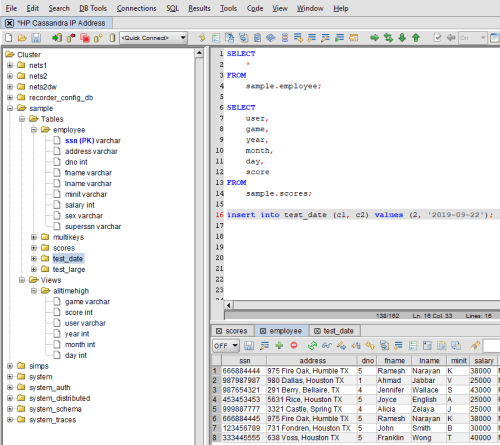500x445 pixels.
Task: Expand the nets1 tree node
Action: coord(10,65)
